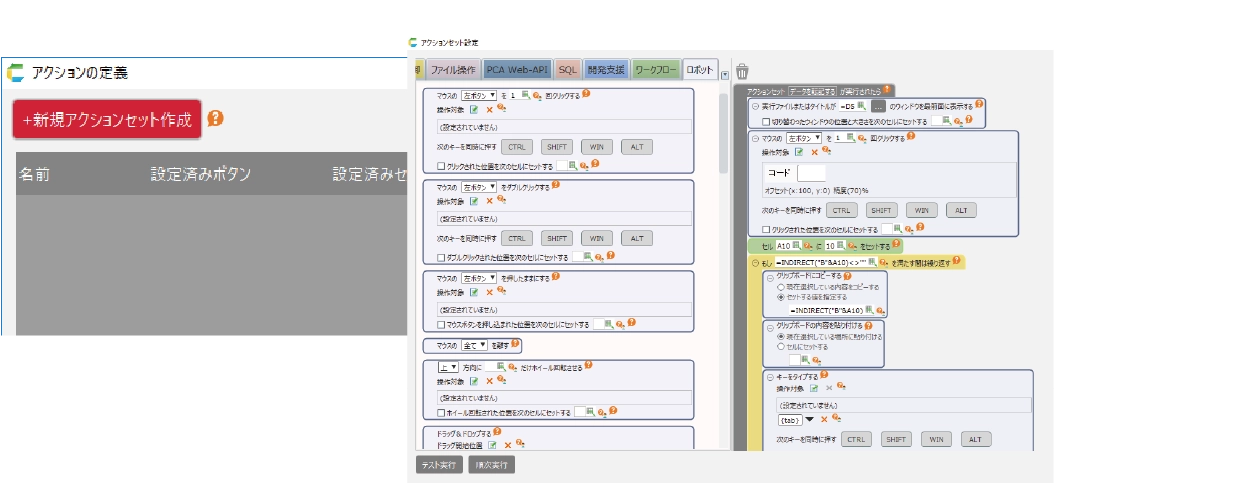Click help icon after を満たす間は繰り返す
Viewport: 1247px width, 503px height.
tap(956, 261)
